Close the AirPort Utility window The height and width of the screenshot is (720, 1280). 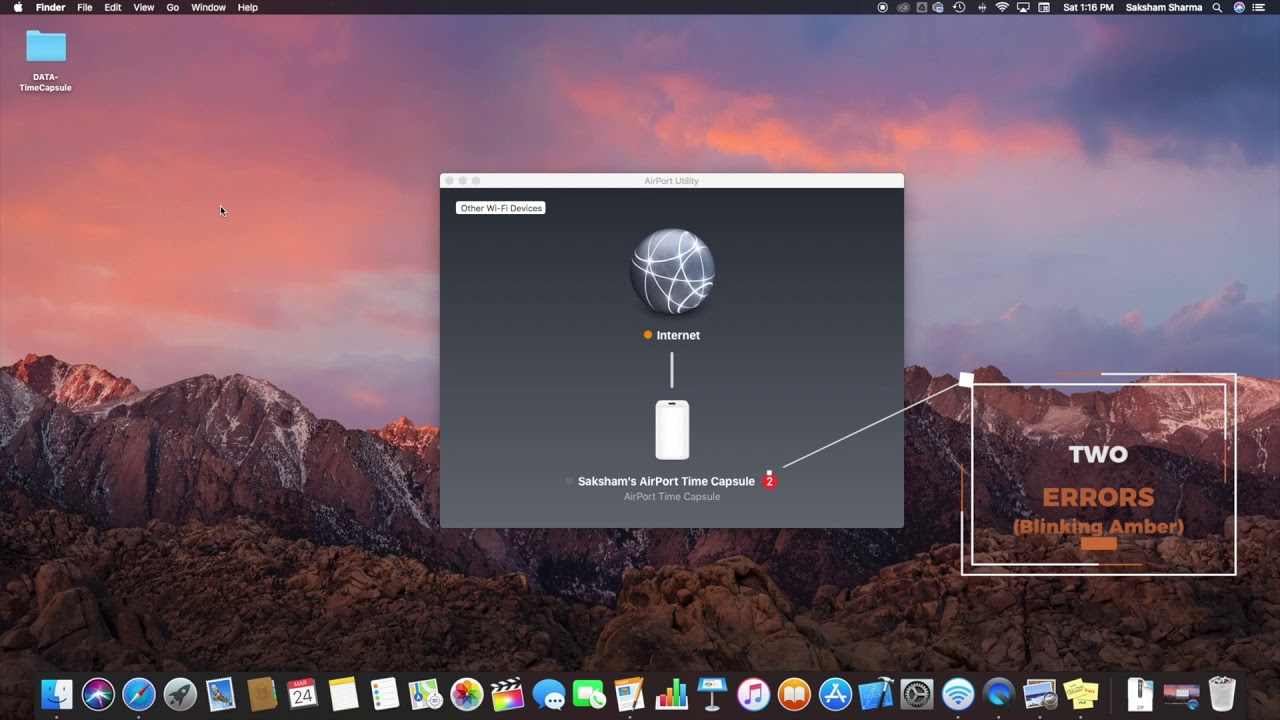[x=449, y=181]
